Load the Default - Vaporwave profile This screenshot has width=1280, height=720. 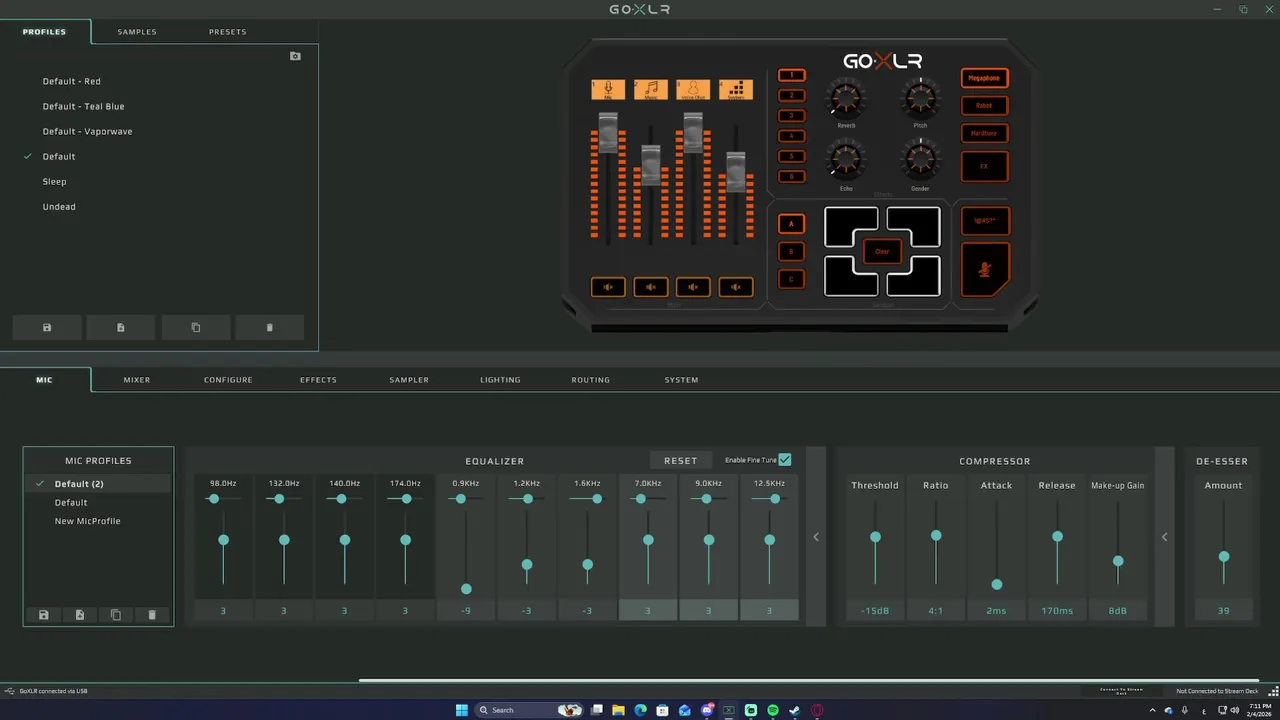coord(87,131)
